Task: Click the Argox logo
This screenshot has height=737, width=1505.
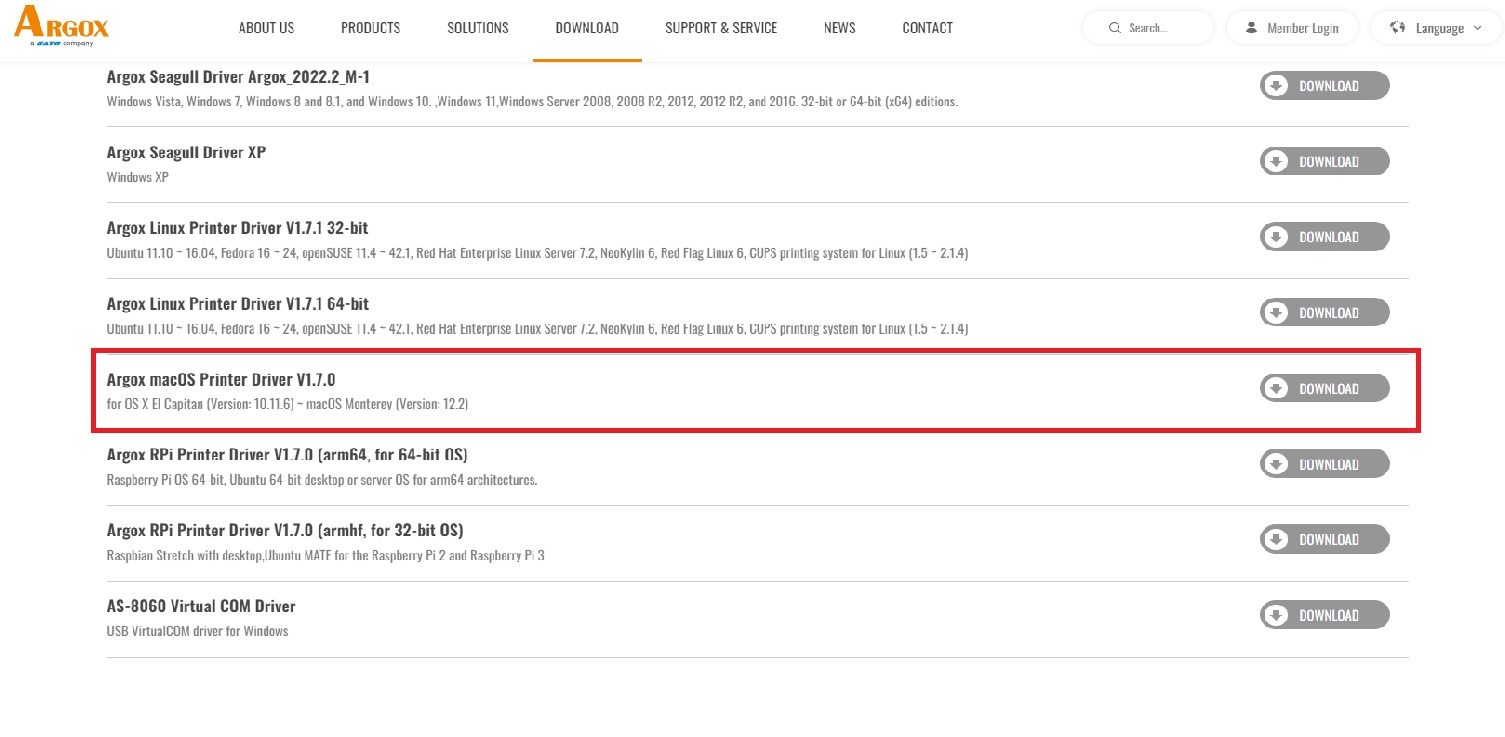Action: click(x=61, y=26)
